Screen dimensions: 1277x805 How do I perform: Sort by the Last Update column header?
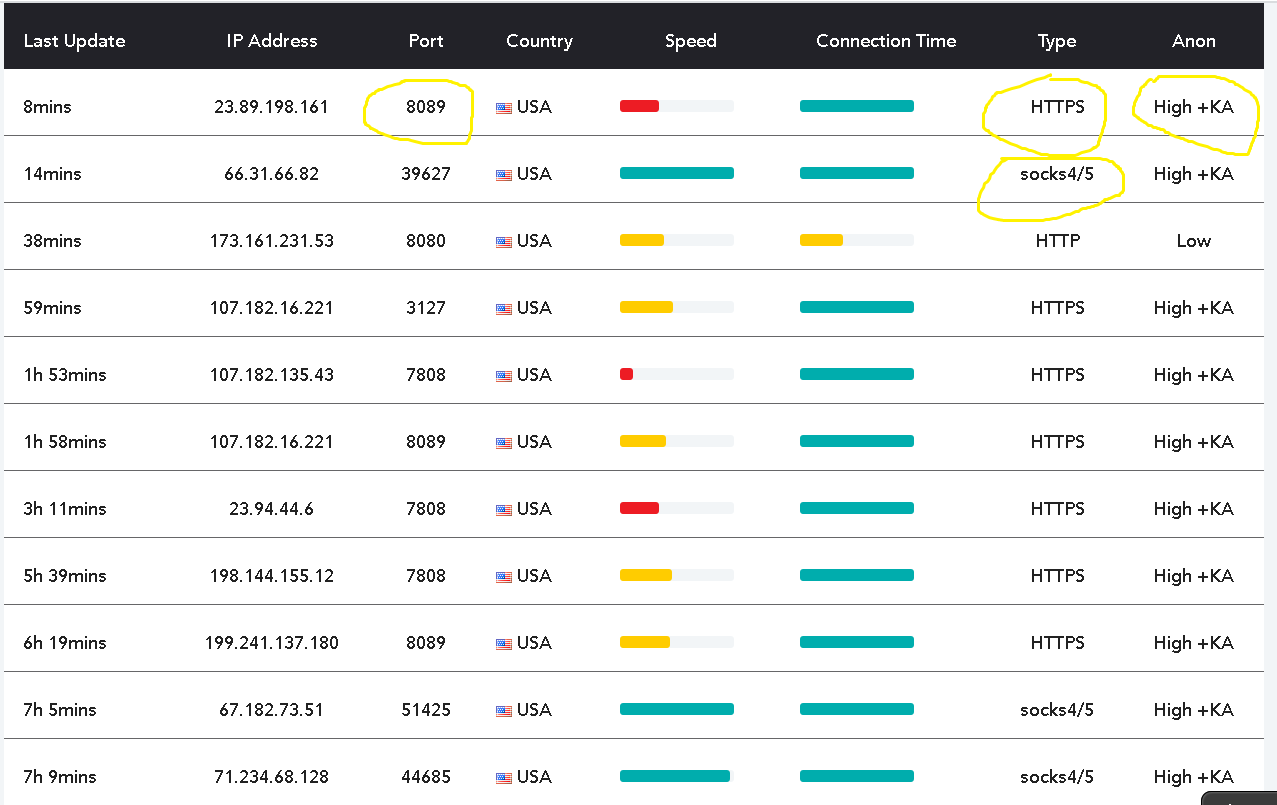point(74,41)
